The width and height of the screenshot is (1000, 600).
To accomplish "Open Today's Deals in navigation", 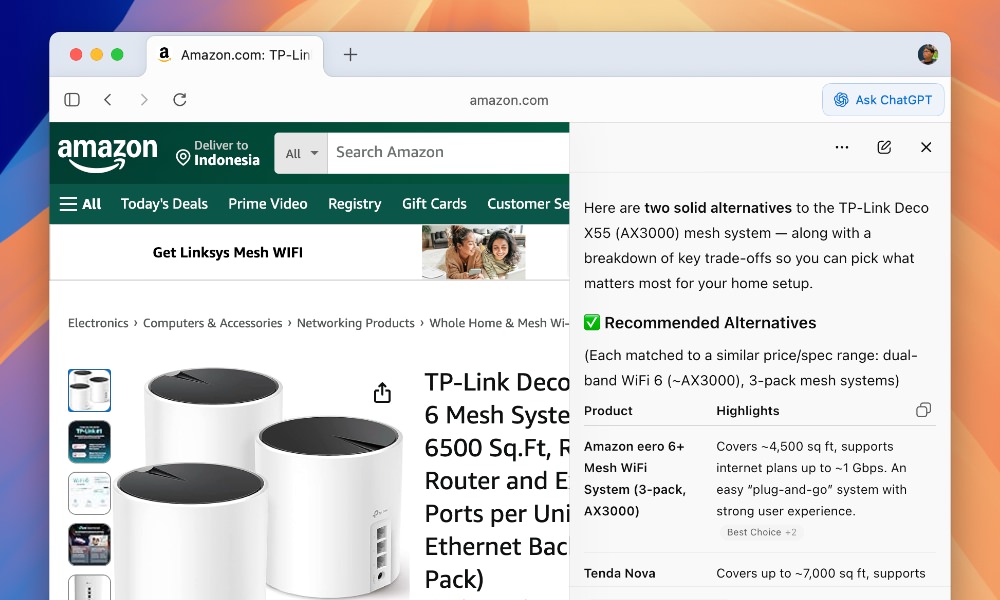I will tap(164, 204).
